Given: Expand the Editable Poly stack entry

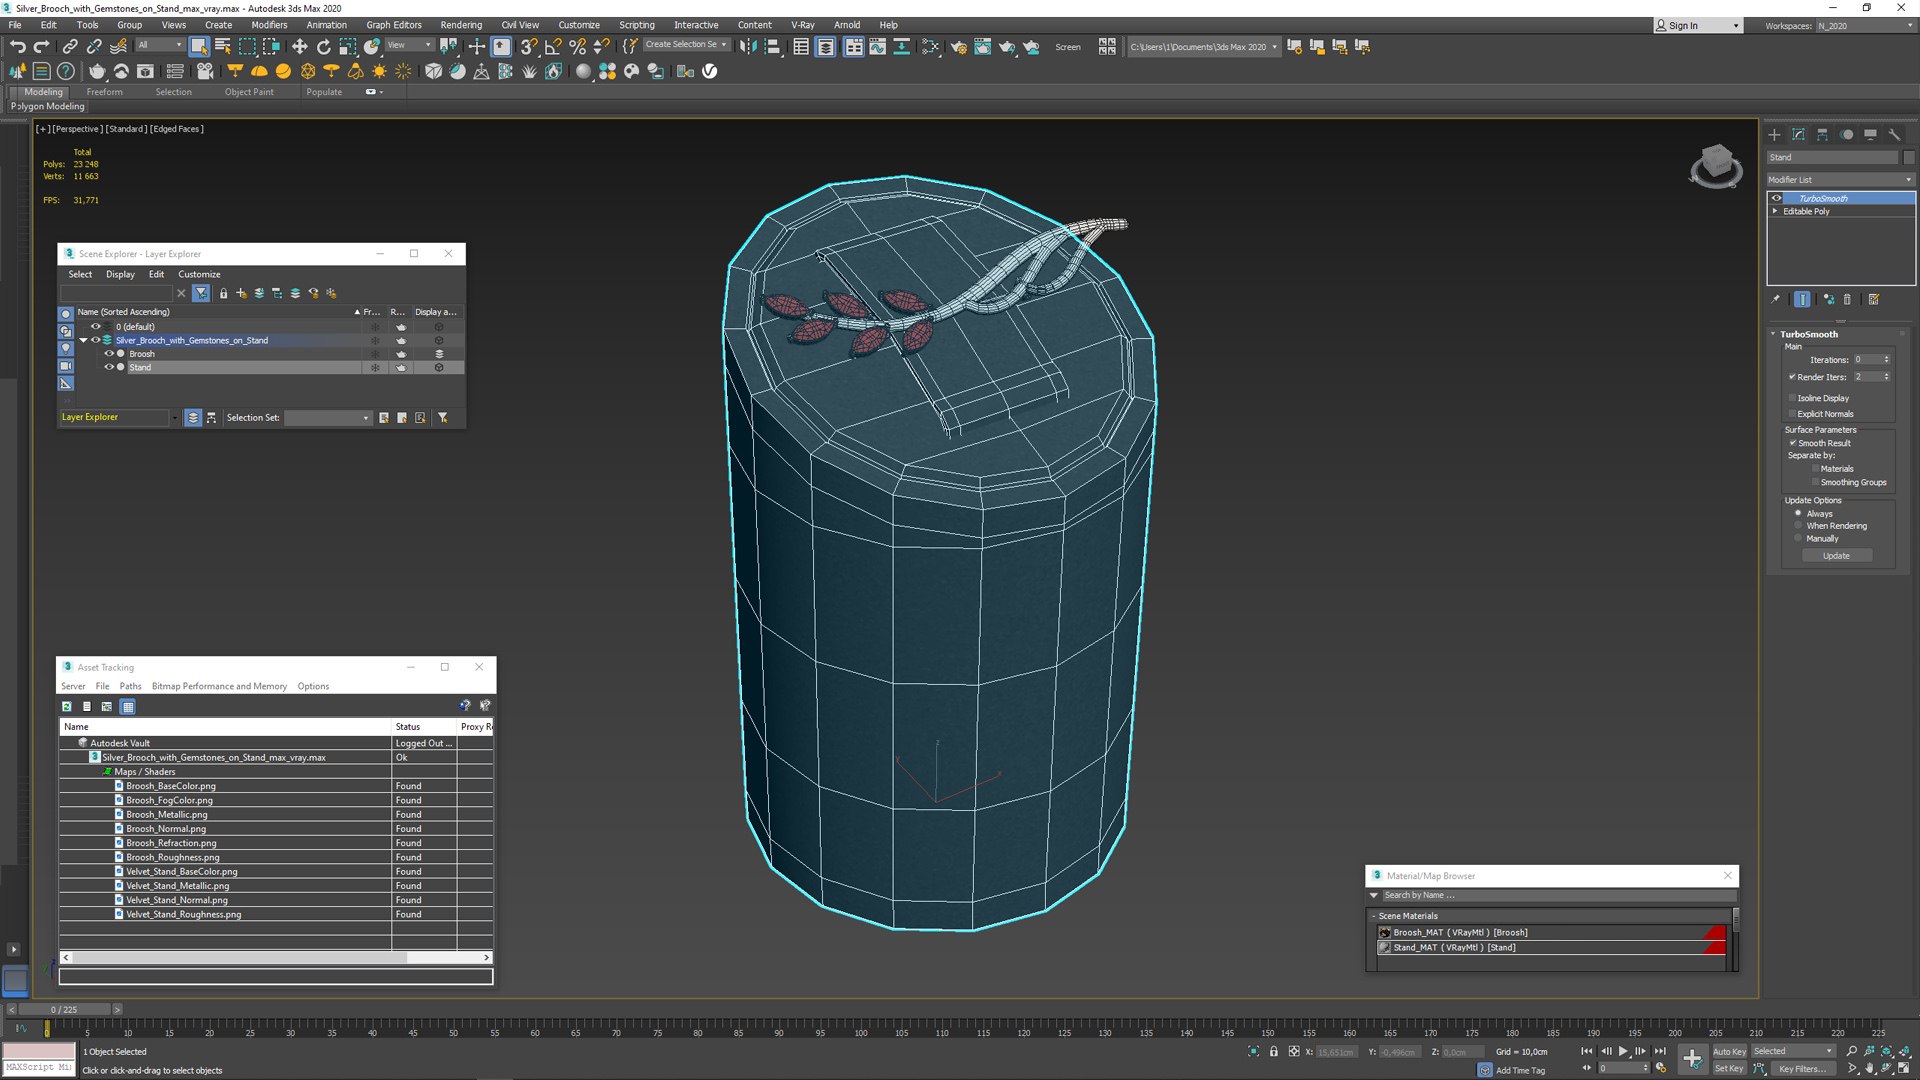Looking at the screenshot, I should tap(1776, 212).
